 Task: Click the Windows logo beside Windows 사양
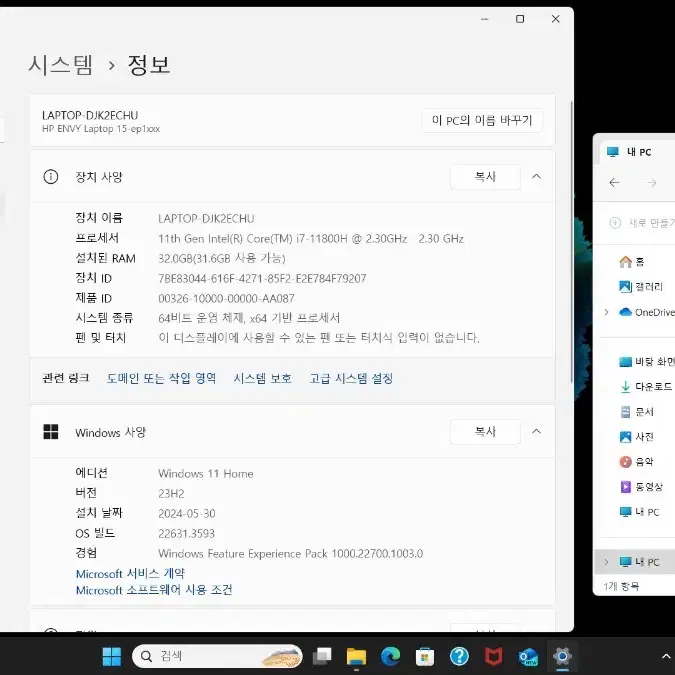tap(51, 432)
